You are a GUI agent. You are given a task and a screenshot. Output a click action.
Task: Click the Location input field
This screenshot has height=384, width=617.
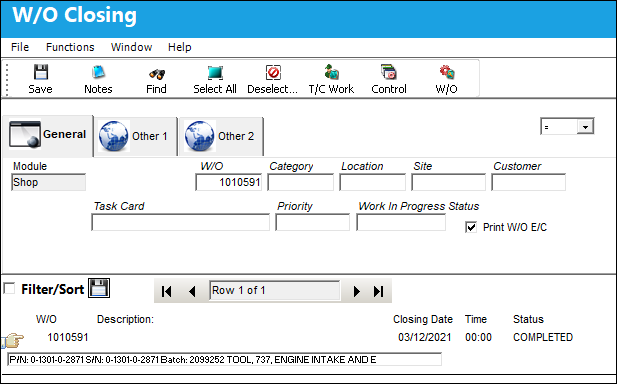click(x=373, y=183)
